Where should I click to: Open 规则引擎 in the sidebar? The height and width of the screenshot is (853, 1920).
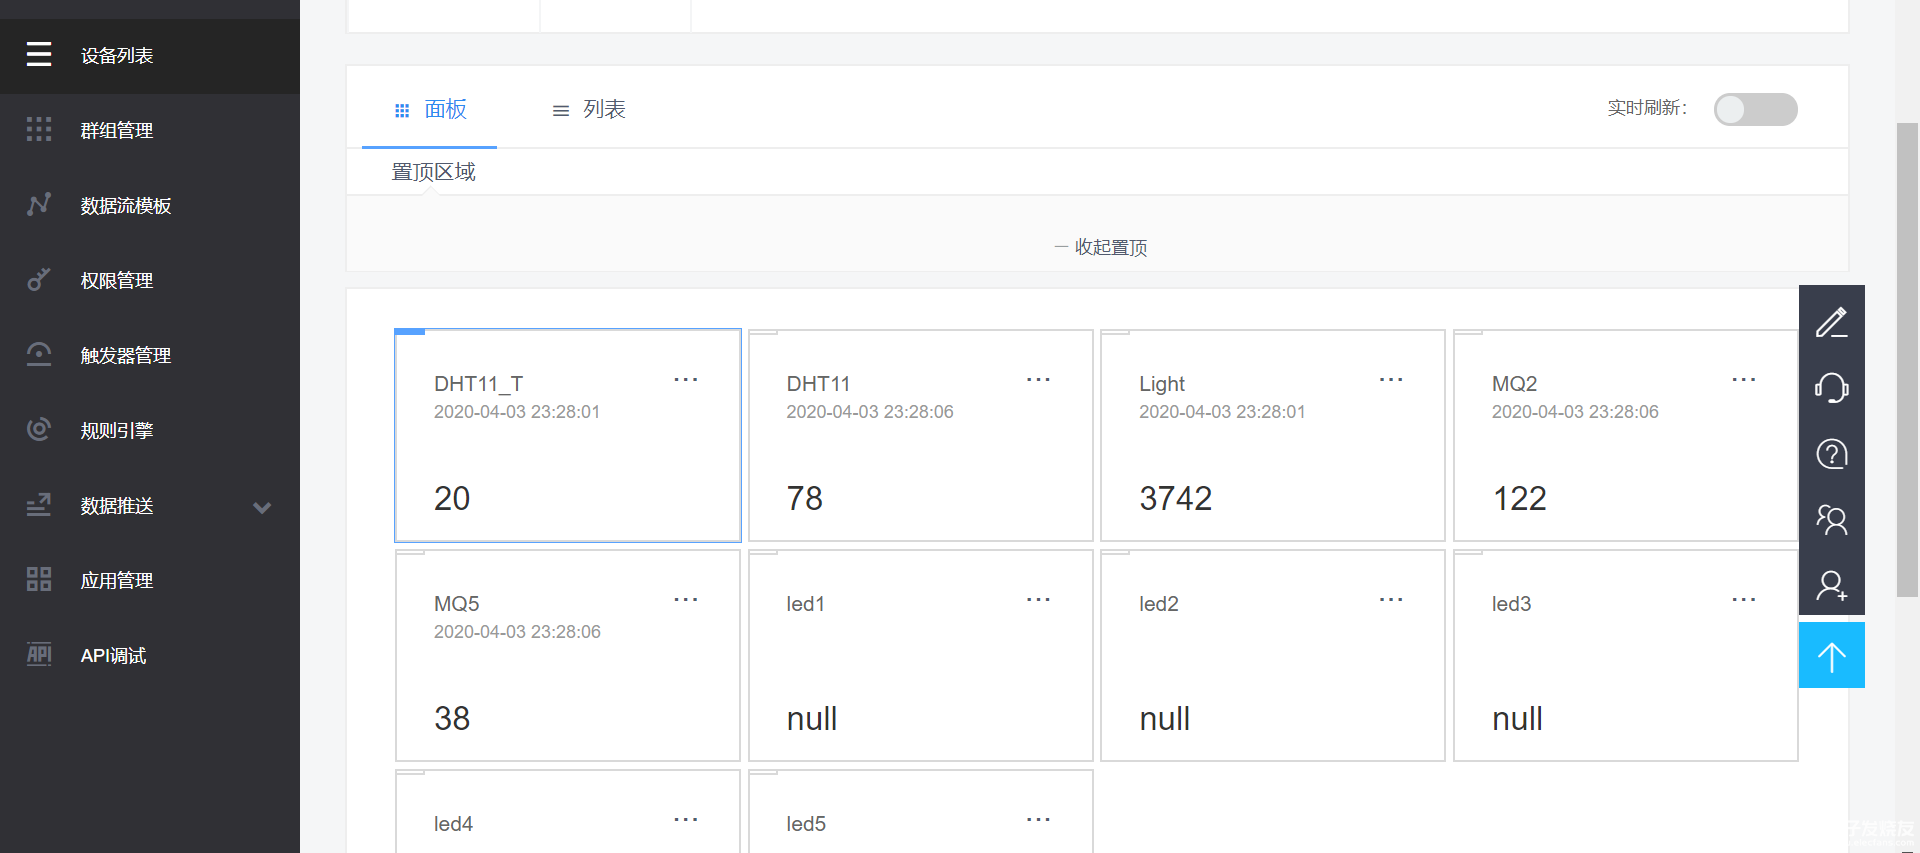(x=150, y=431)
